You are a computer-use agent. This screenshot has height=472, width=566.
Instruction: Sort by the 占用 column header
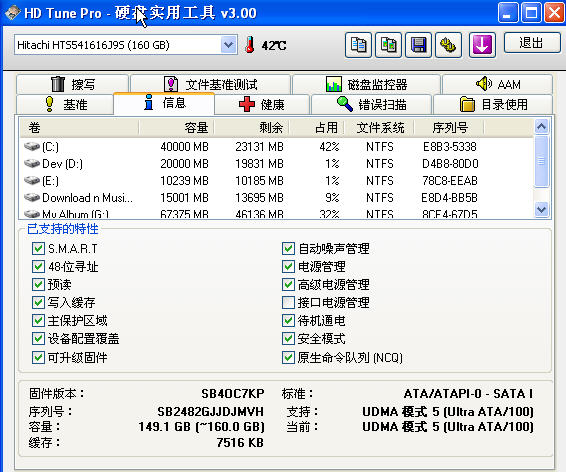point(317,127)
